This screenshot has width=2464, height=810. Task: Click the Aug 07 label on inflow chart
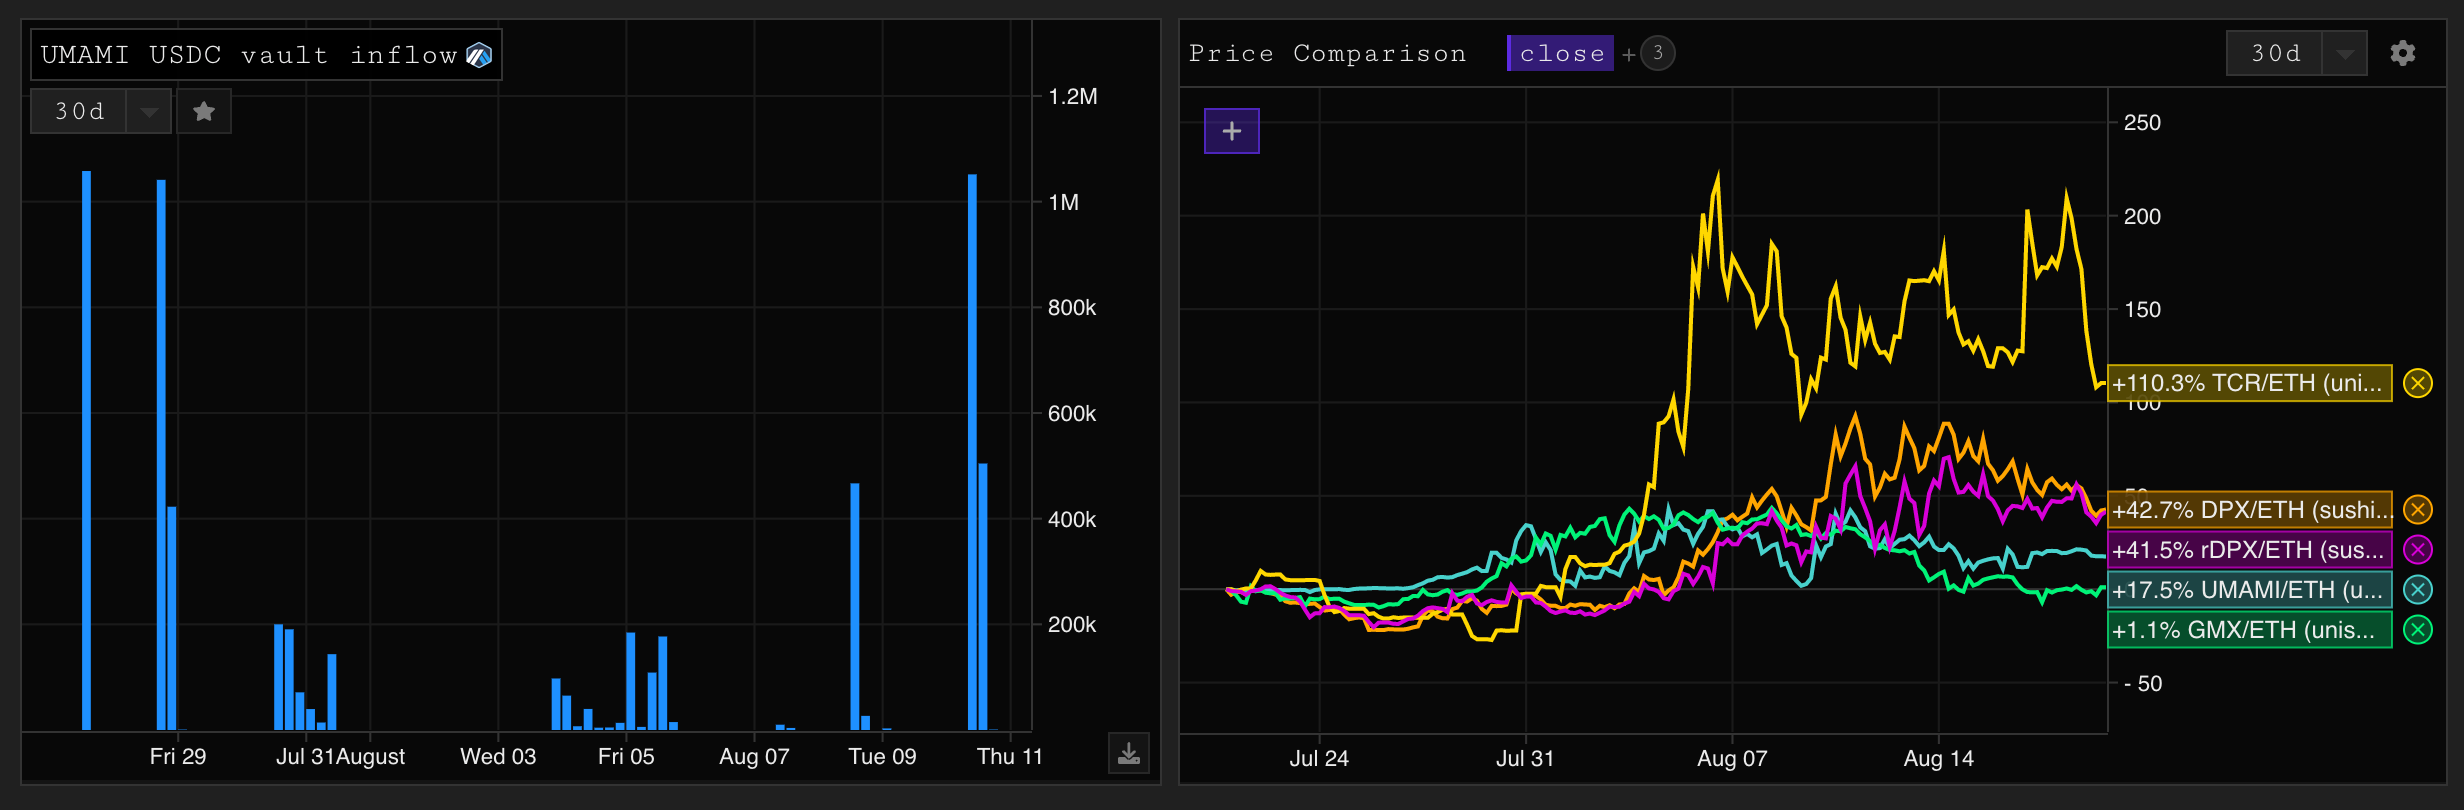[x=754, y=756]
